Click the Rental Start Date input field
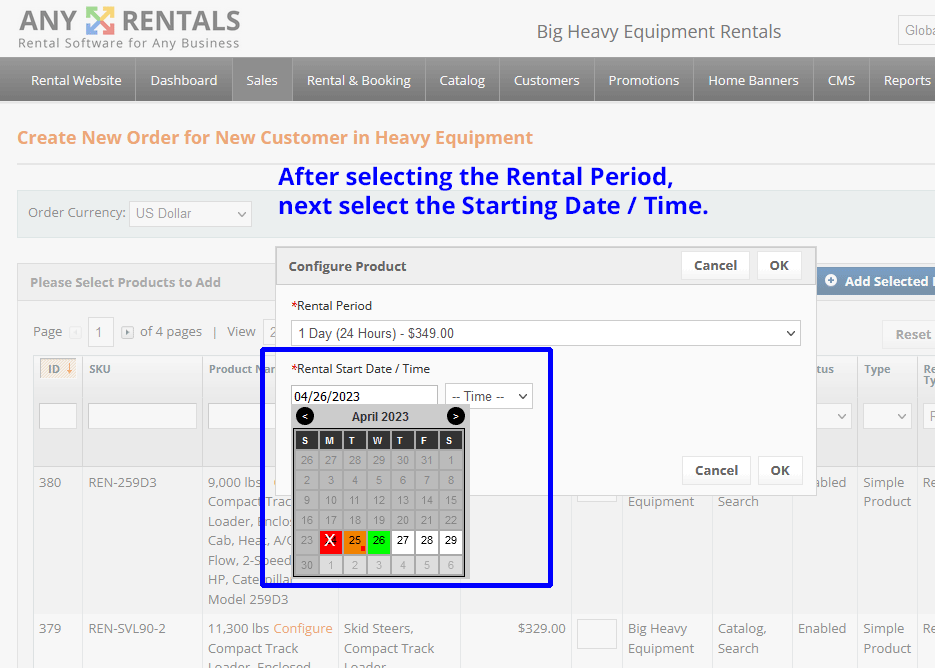 coord(364,396)
